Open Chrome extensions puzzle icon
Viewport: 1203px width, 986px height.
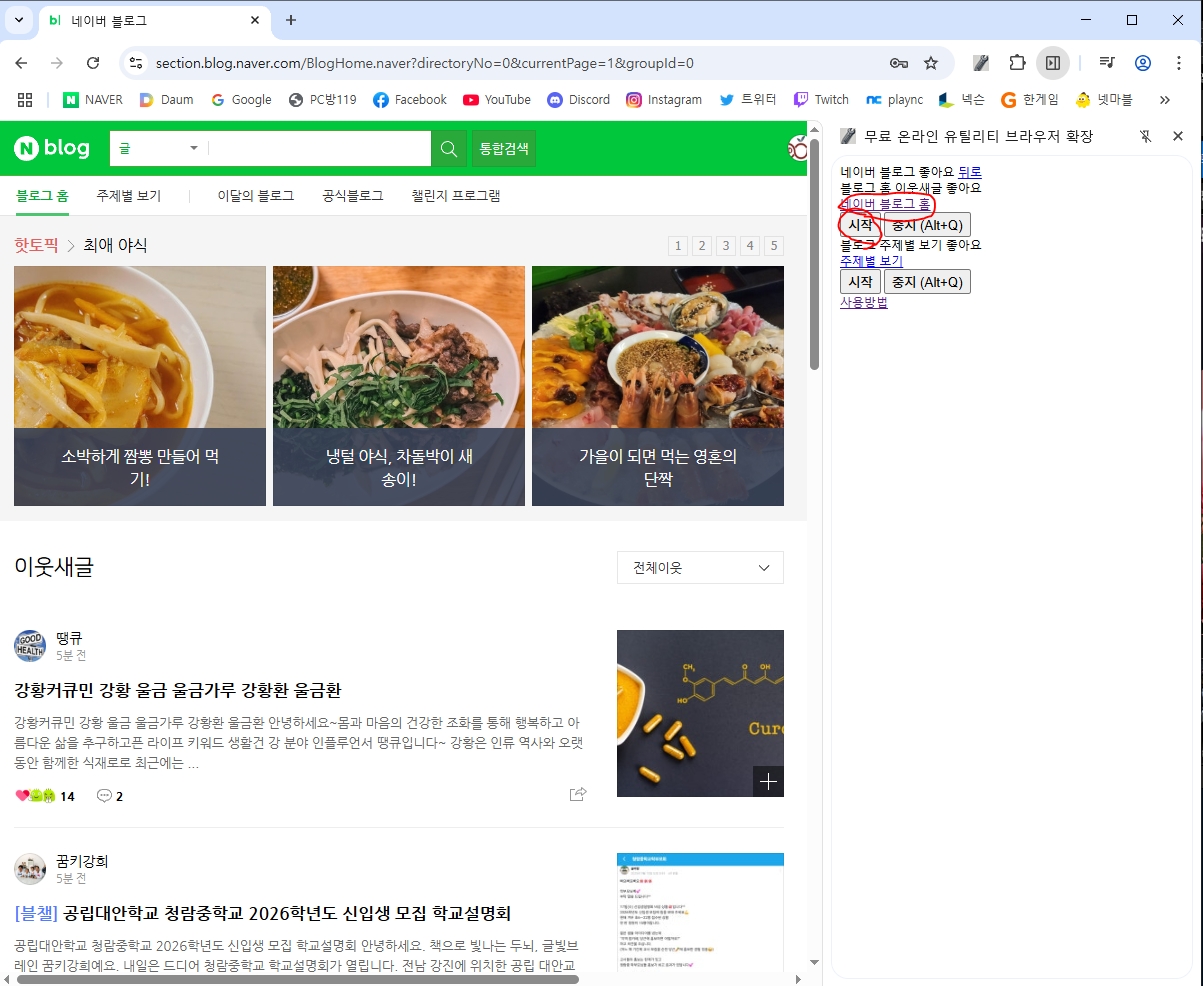(x=1017, y=63)
